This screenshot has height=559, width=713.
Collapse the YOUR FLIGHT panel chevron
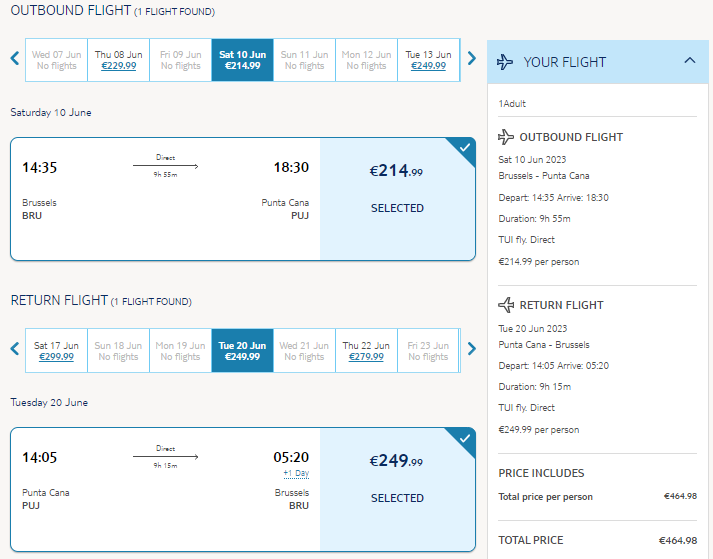(x=690, y=60)
